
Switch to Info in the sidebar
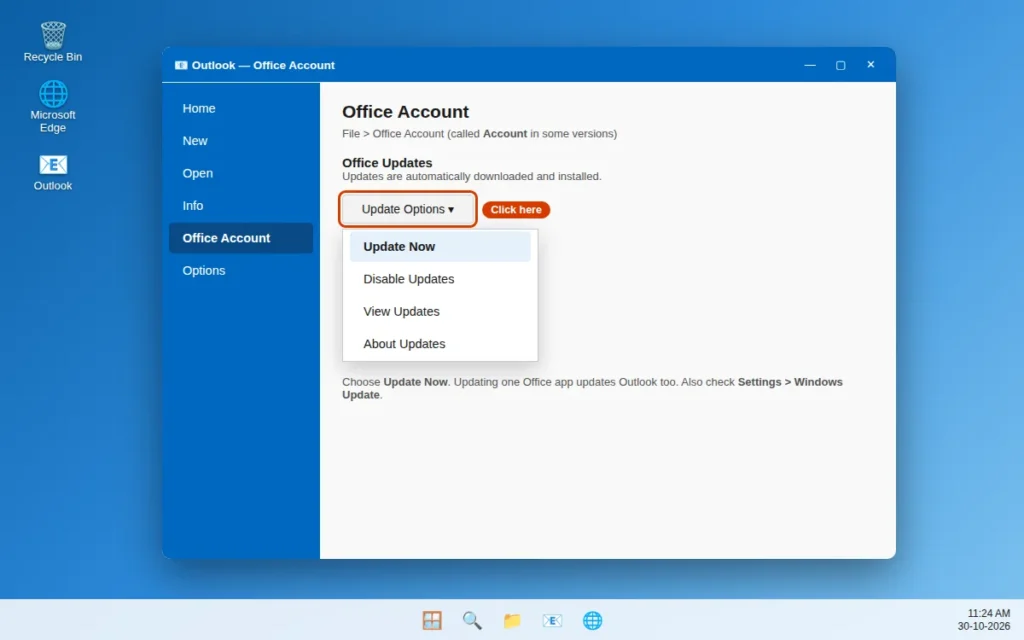tap(241, 206)
